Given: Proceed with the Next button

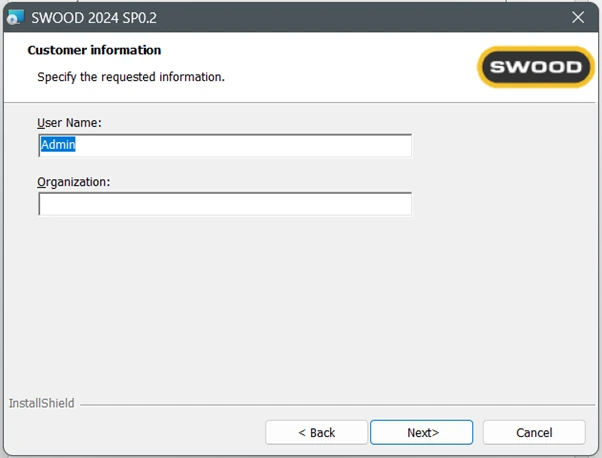Looking at the screenshot, I should pos(422,432).
